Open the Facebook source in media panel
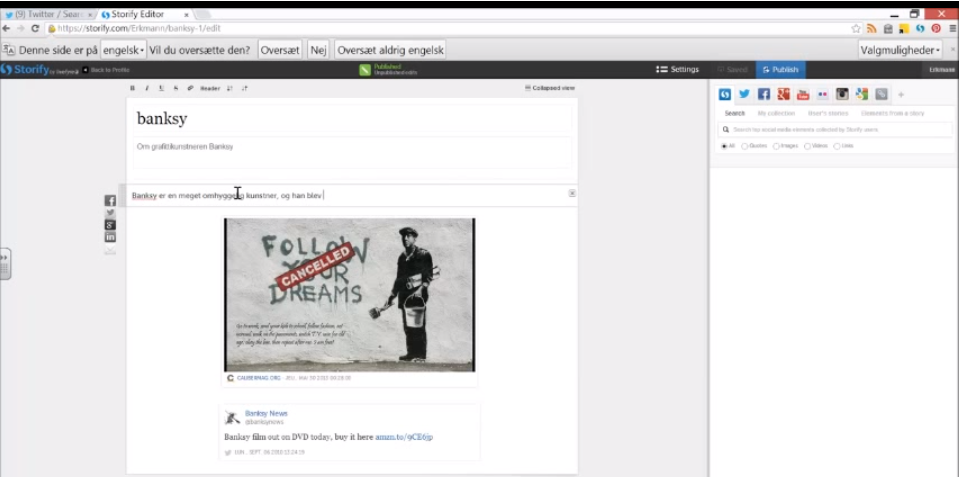Screen dimensions: 959x477 763,94
